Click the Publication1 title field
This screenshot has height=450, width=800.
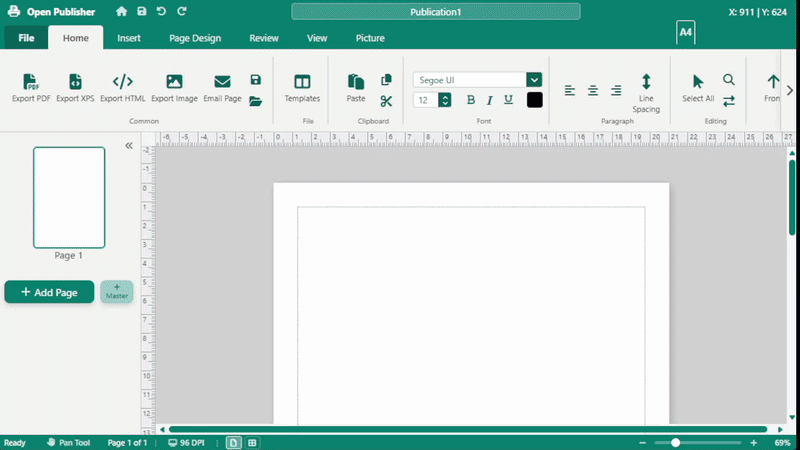pos(436,12)
